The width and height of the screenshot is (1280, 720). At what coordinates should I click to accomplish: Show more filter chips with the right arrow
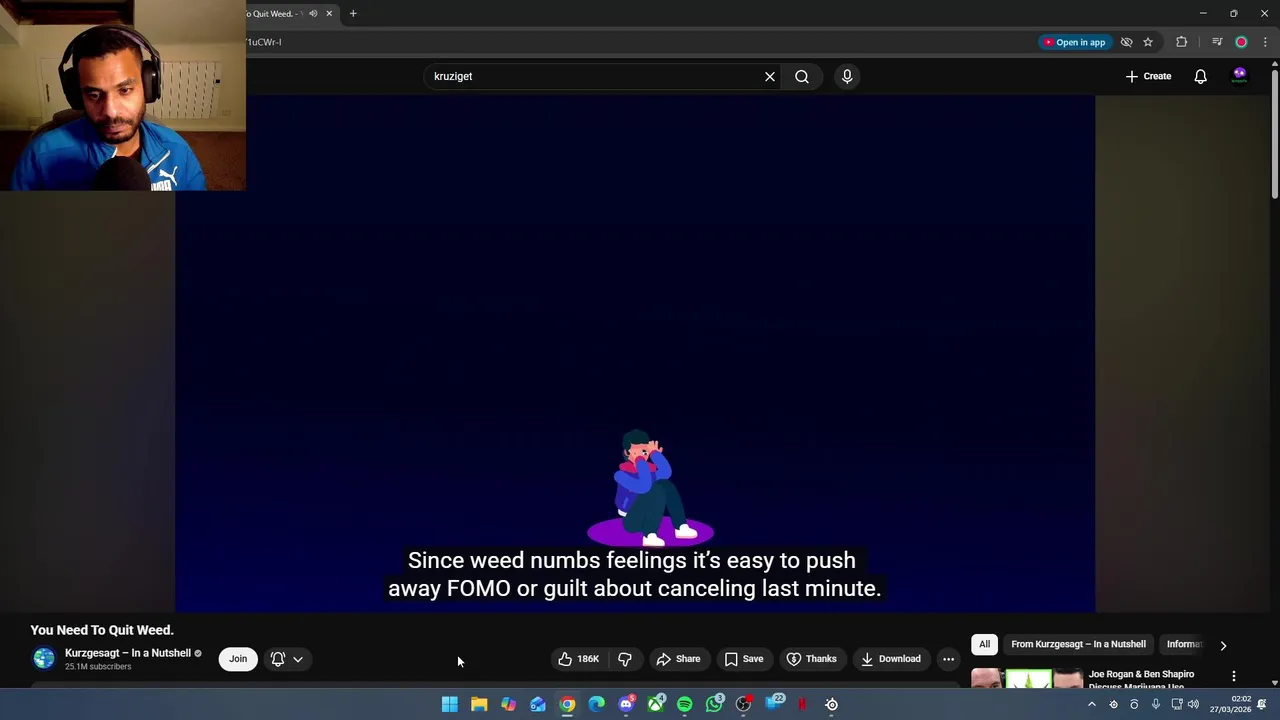[x=1223, y=645]
